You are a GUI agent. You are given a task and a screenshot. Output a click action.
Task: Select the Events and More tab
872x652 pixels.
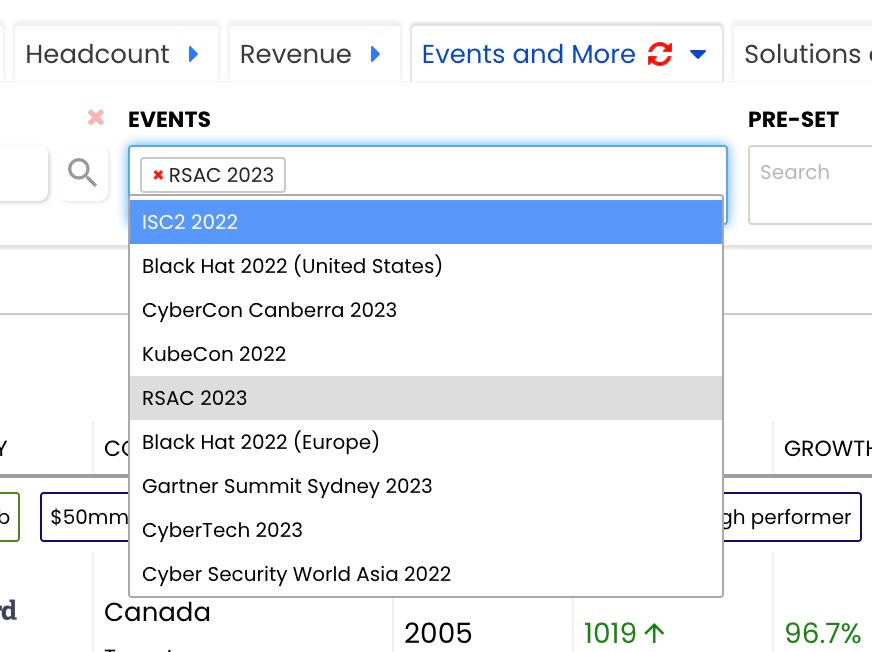pos(566,54)
